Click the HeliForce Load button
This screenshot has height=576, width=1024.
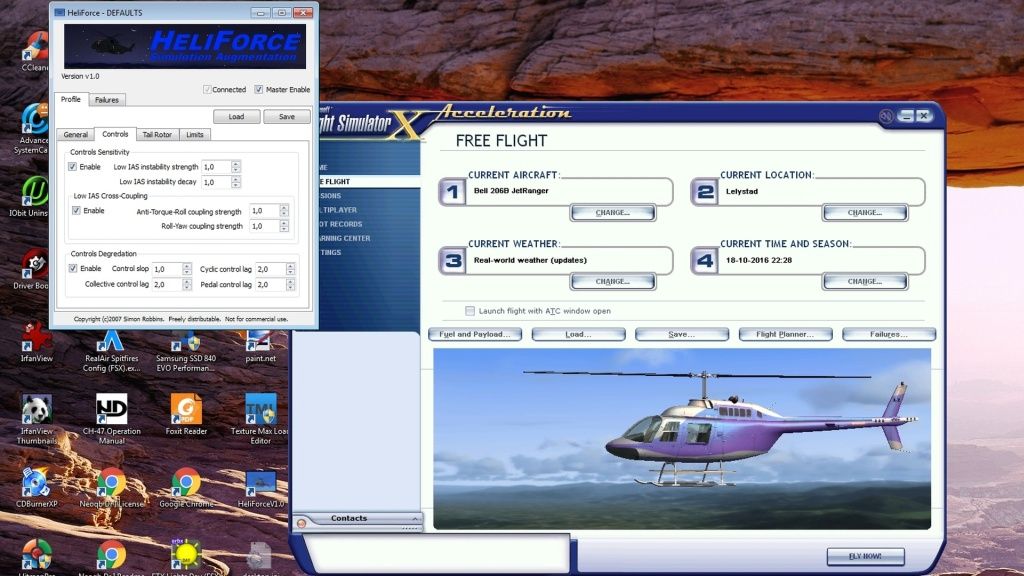(236, 117)
